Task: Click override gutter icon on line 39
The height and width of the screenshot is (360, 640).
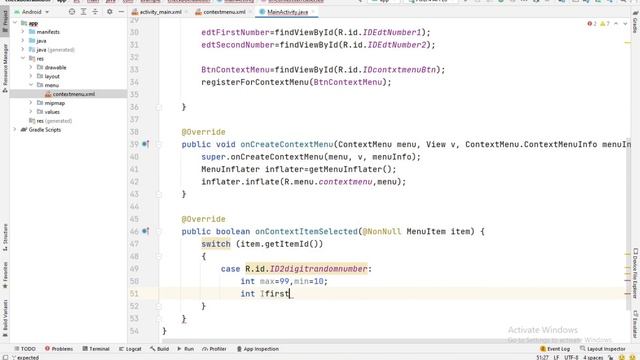Action: point(145,144)
